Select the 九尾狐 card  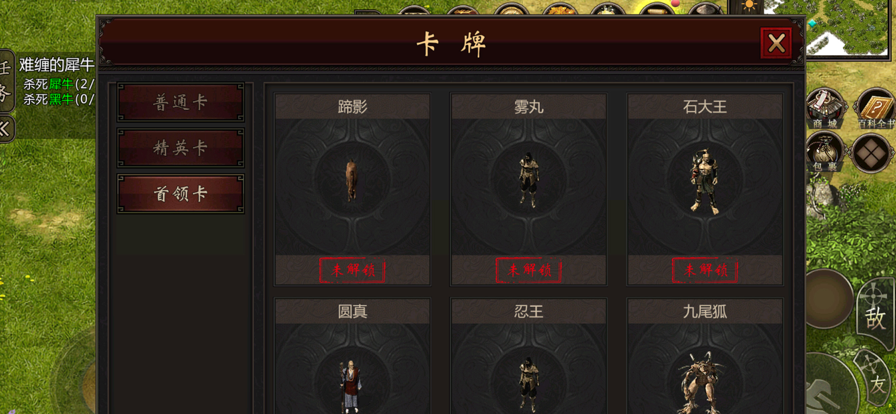tap(705, 356)
